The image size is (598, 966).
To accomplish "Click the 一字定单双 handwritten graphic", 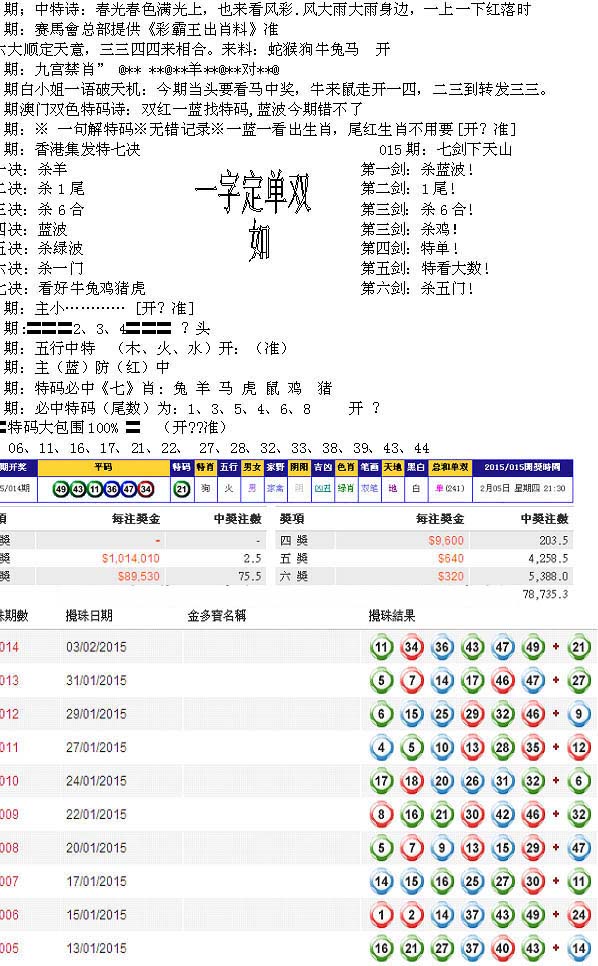I will click(254, 214).
